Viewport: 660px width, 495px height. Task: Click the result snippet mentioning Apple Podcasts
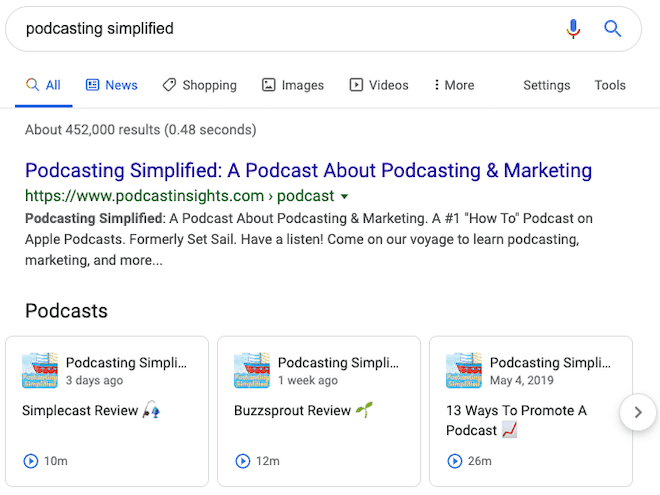coord(309,239)
